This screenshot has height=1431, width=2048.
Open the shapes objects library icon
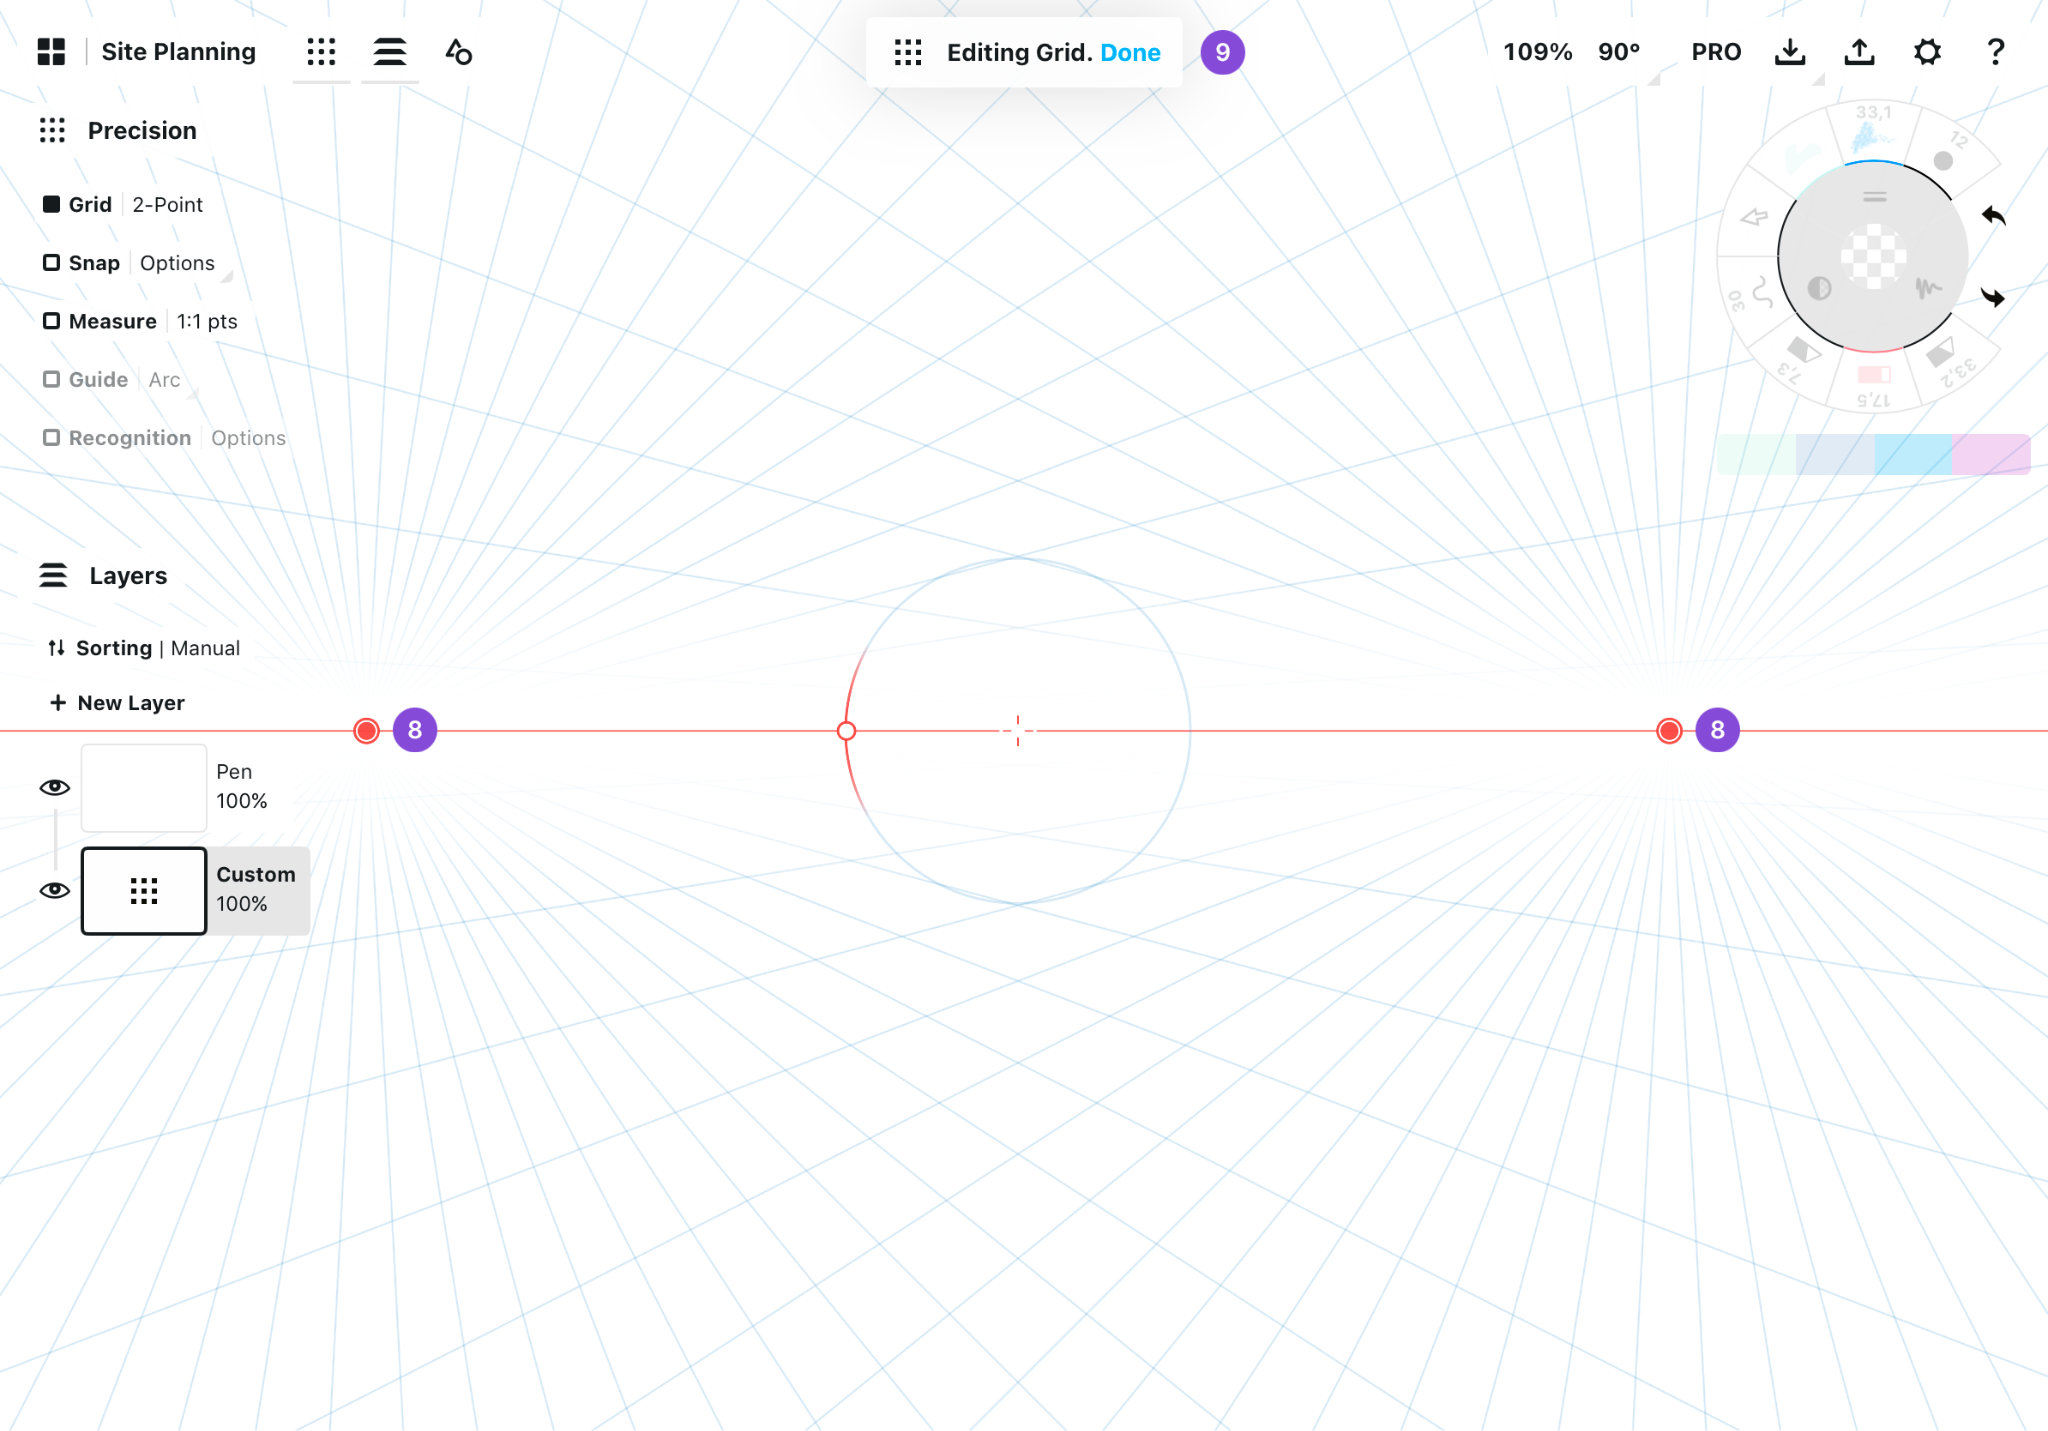point(459,52)
